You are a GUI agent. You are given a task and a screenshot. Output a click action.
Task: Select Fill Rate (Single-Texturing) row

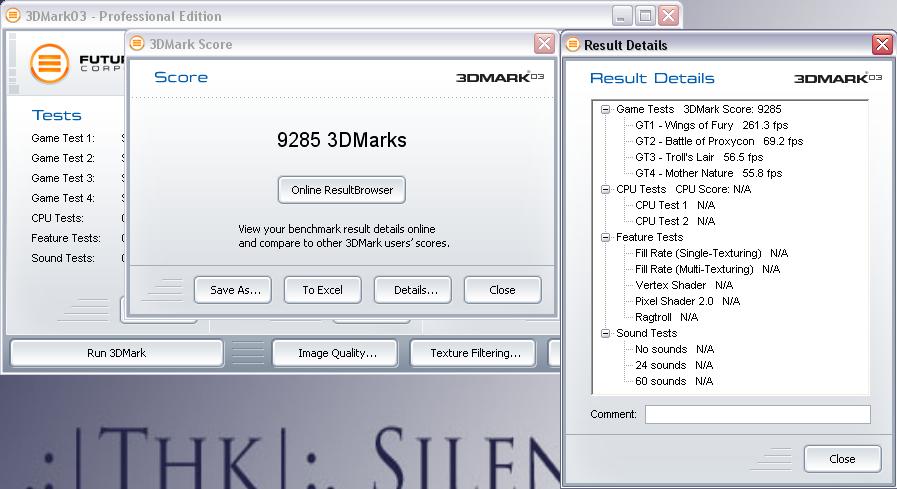[711, 253]
